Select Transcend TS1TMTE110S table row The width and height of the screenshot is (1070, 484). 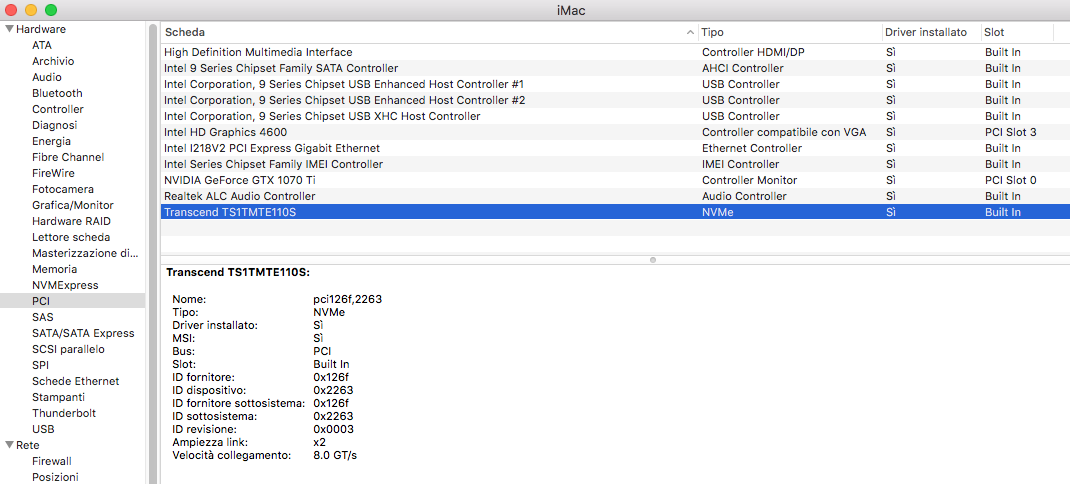pyautogui.click(x=615, y=212)
